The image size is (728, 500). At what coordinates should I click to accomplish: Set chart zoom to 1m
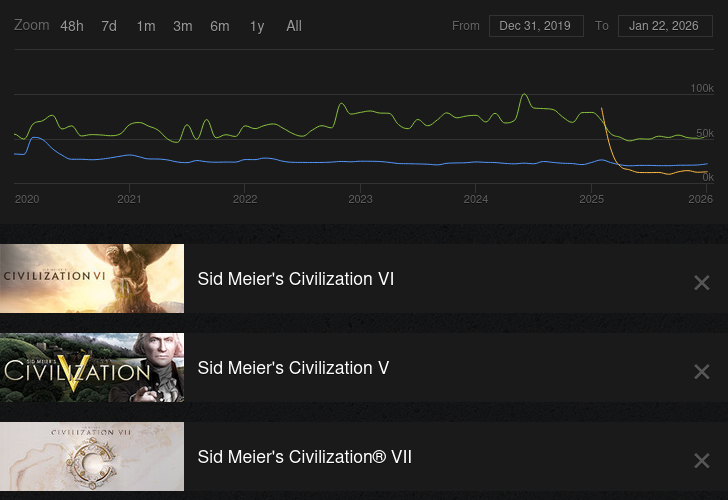point(146,26)
